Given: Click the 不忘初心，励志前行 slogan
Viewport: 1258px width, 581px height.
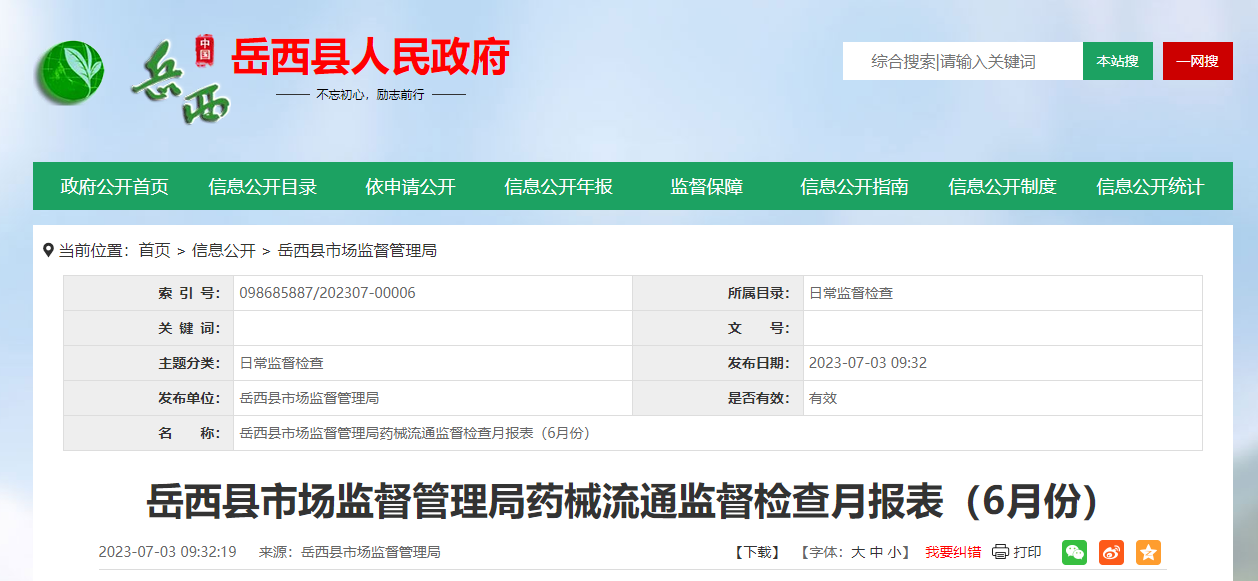Looking at the screenshot, I should (x=371, y=95).
